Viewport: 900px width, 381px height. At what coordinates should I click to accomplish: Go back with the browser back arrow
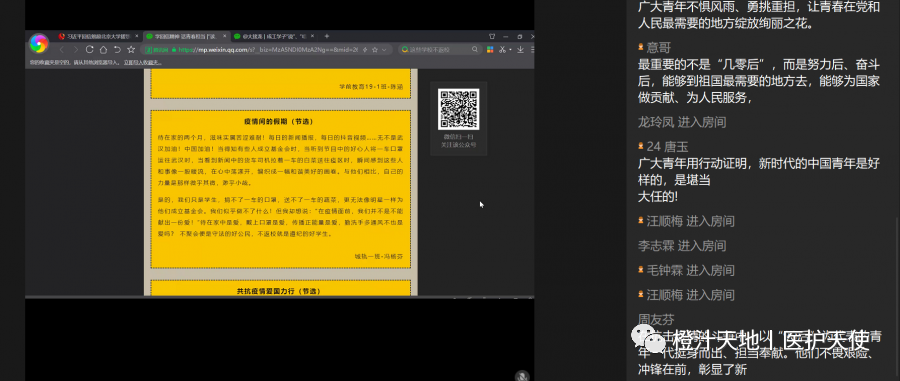[62, 50]
